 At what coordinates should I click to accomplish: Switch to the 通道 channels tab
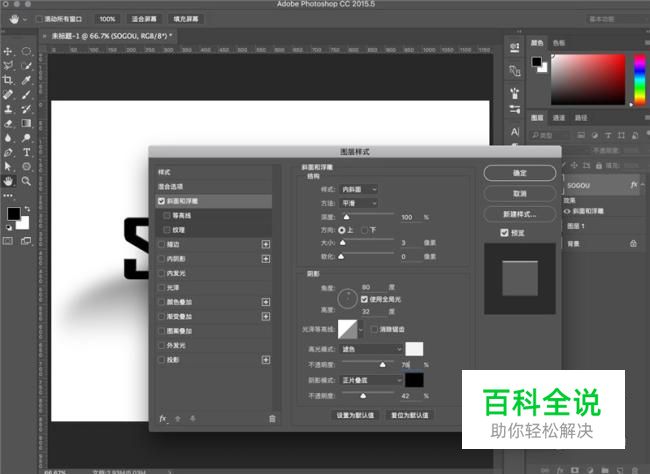559,118
